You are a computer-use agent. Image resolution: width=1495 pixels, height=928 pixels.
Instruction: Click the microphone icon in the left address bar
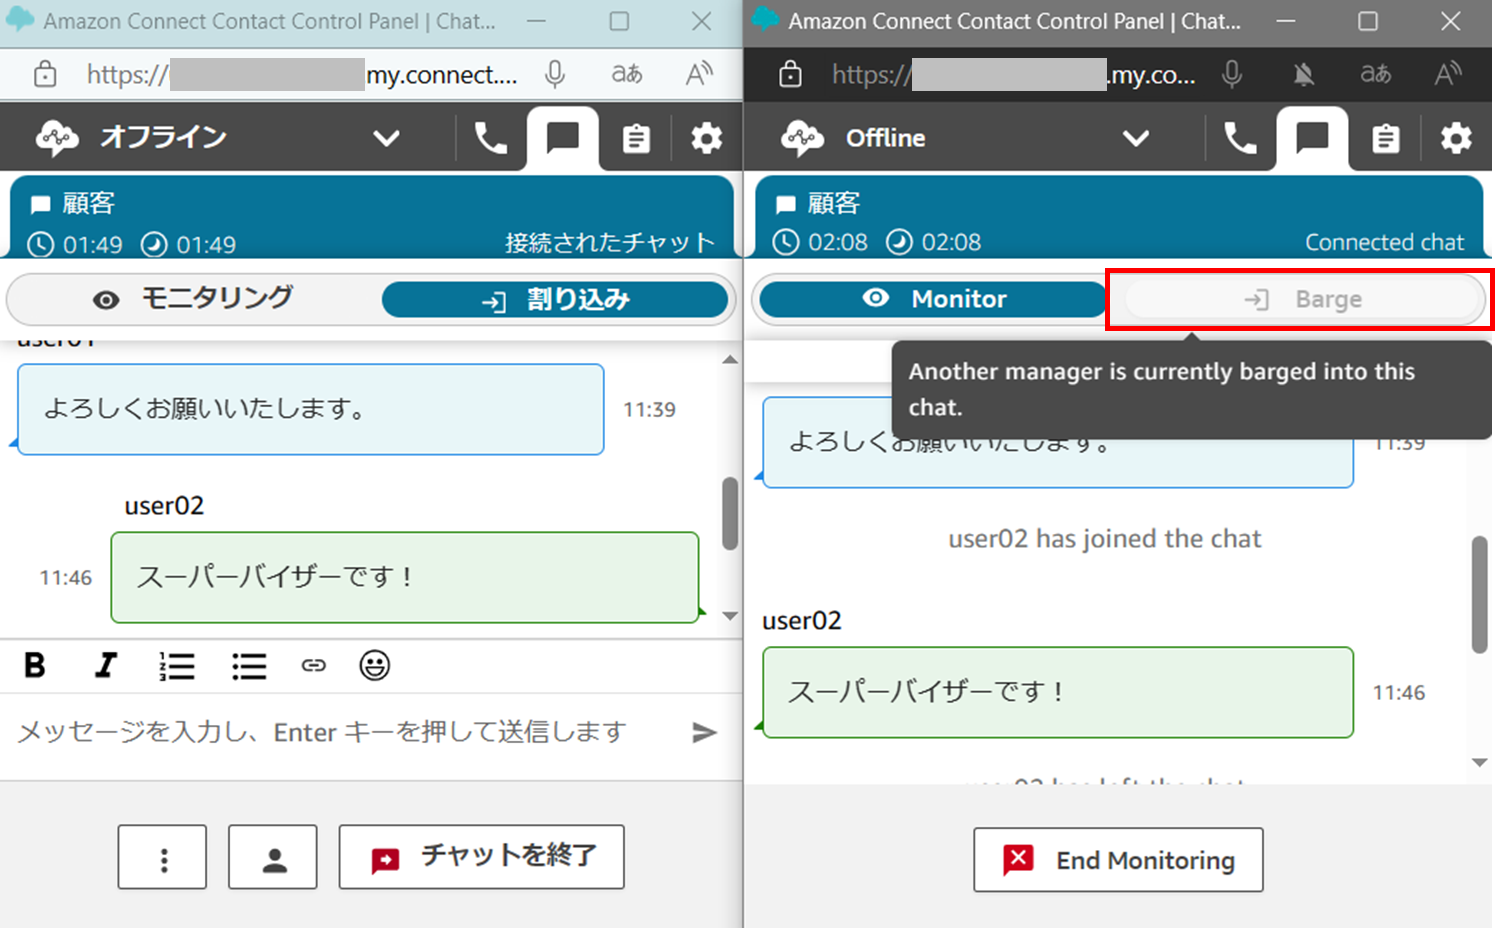coord(555,74)
